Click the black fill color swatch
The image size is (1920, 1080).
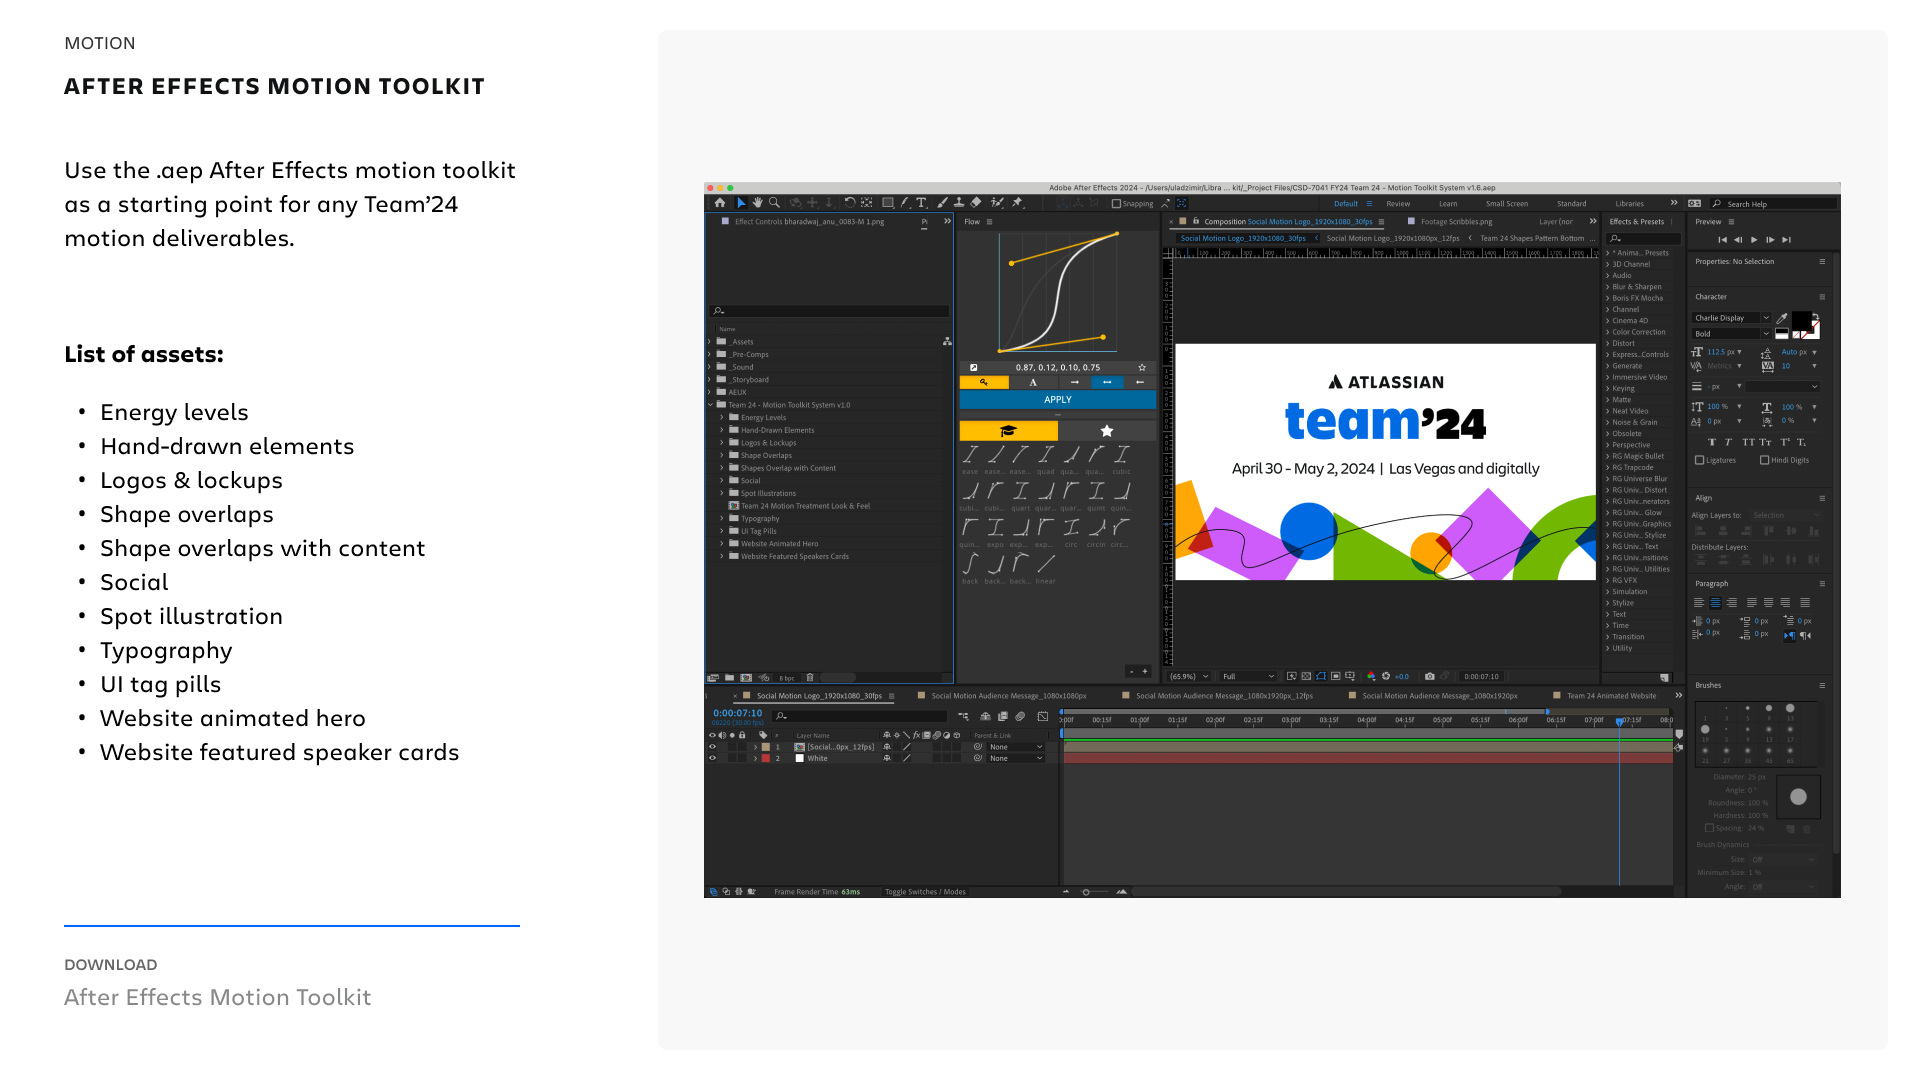click(x=1800, y=320)
